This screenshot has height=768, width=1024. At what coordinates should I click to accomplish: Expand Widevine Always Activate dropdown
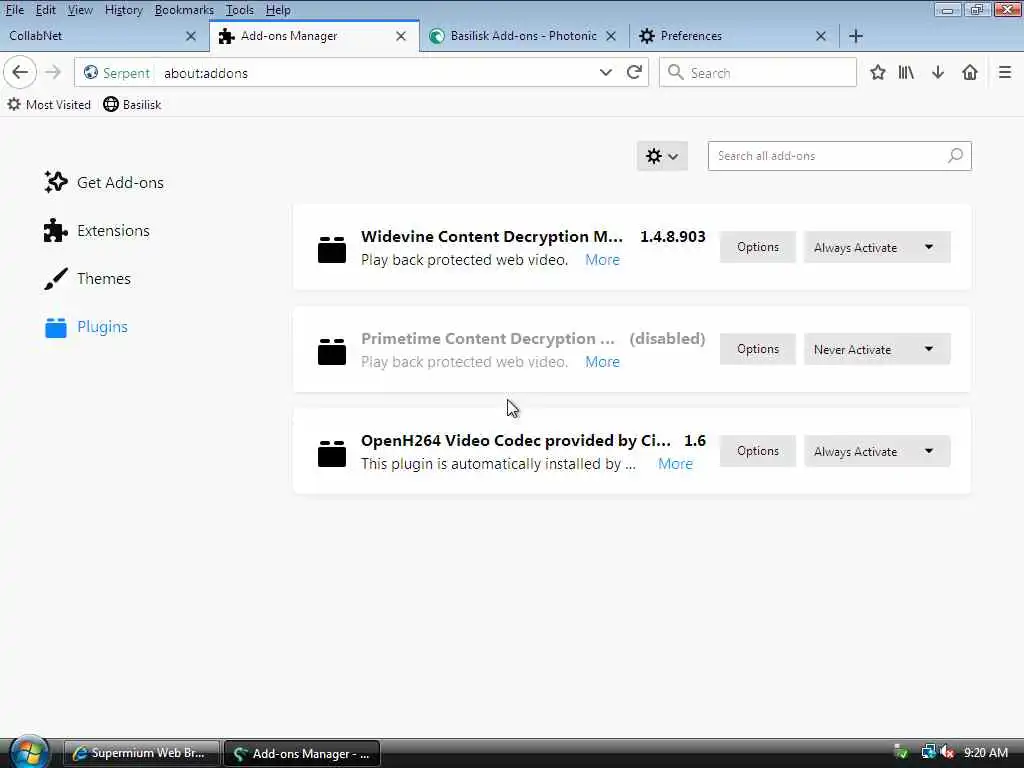pos(877,248)
